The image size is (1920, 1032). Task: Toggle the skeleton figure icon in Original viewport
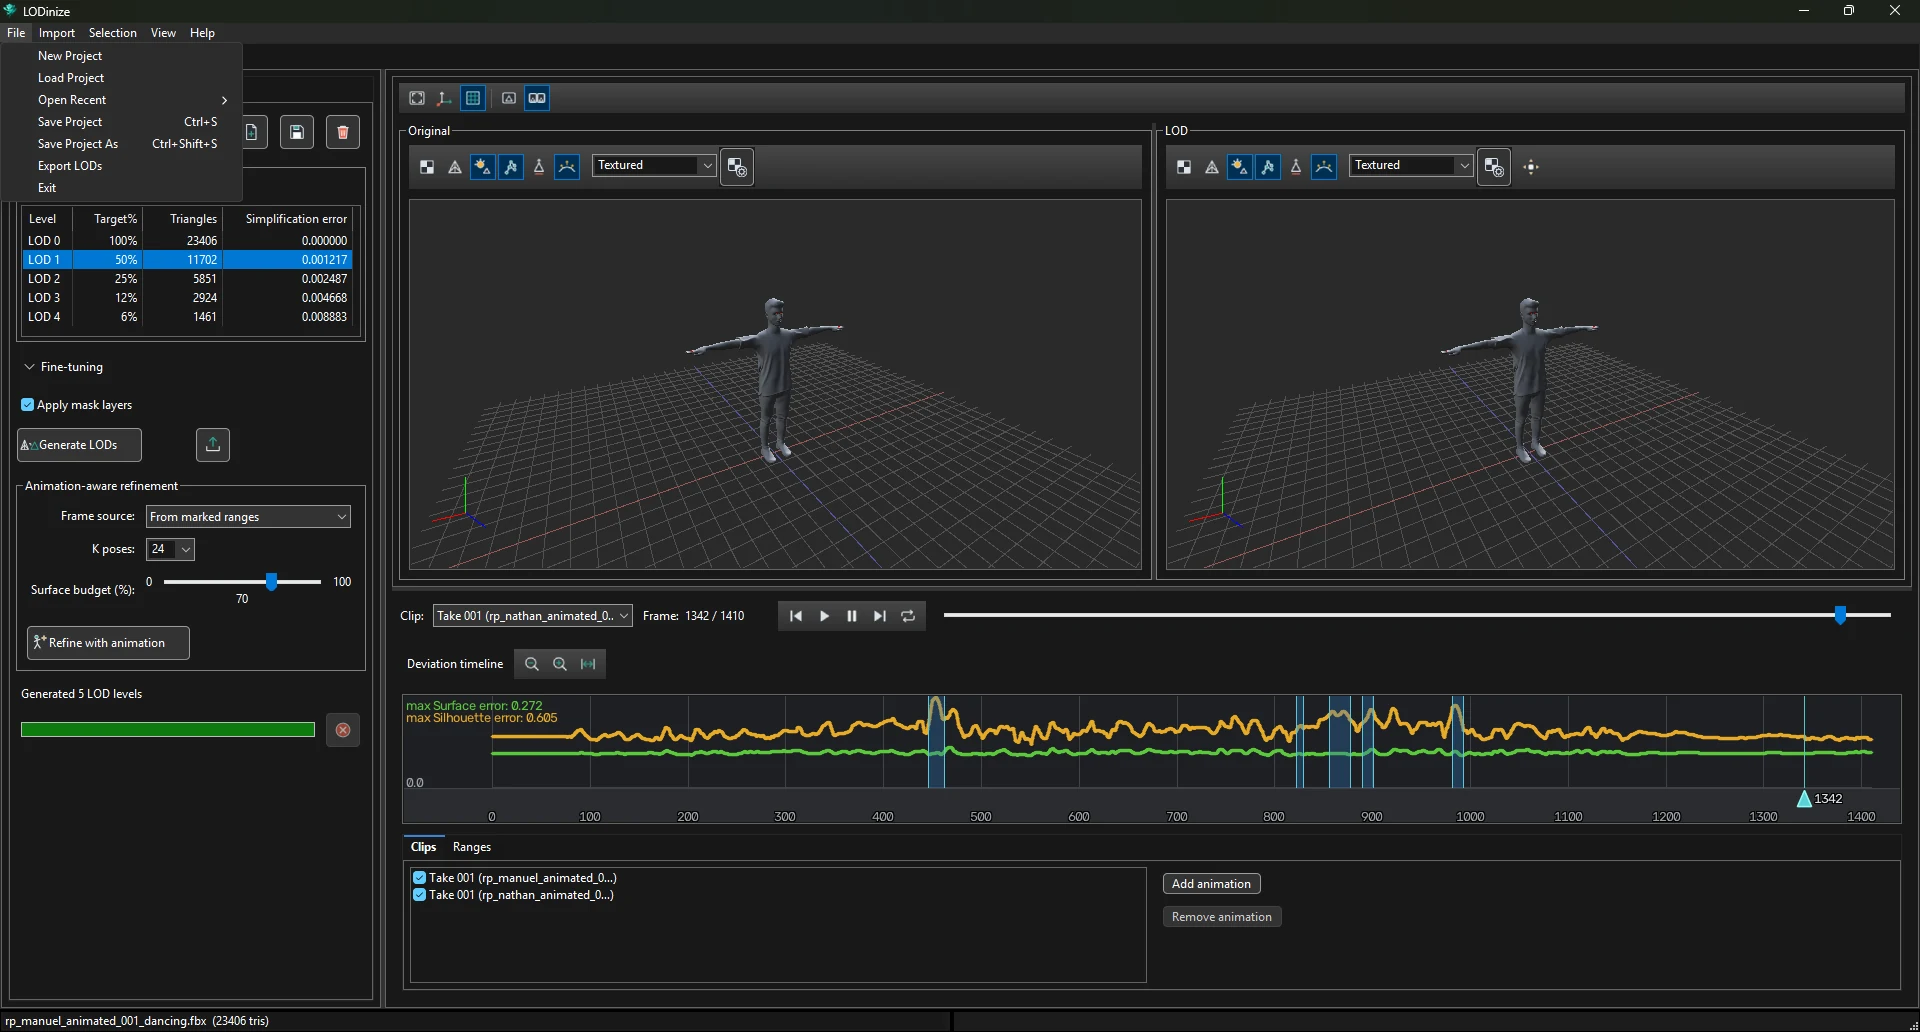[511, 167]
